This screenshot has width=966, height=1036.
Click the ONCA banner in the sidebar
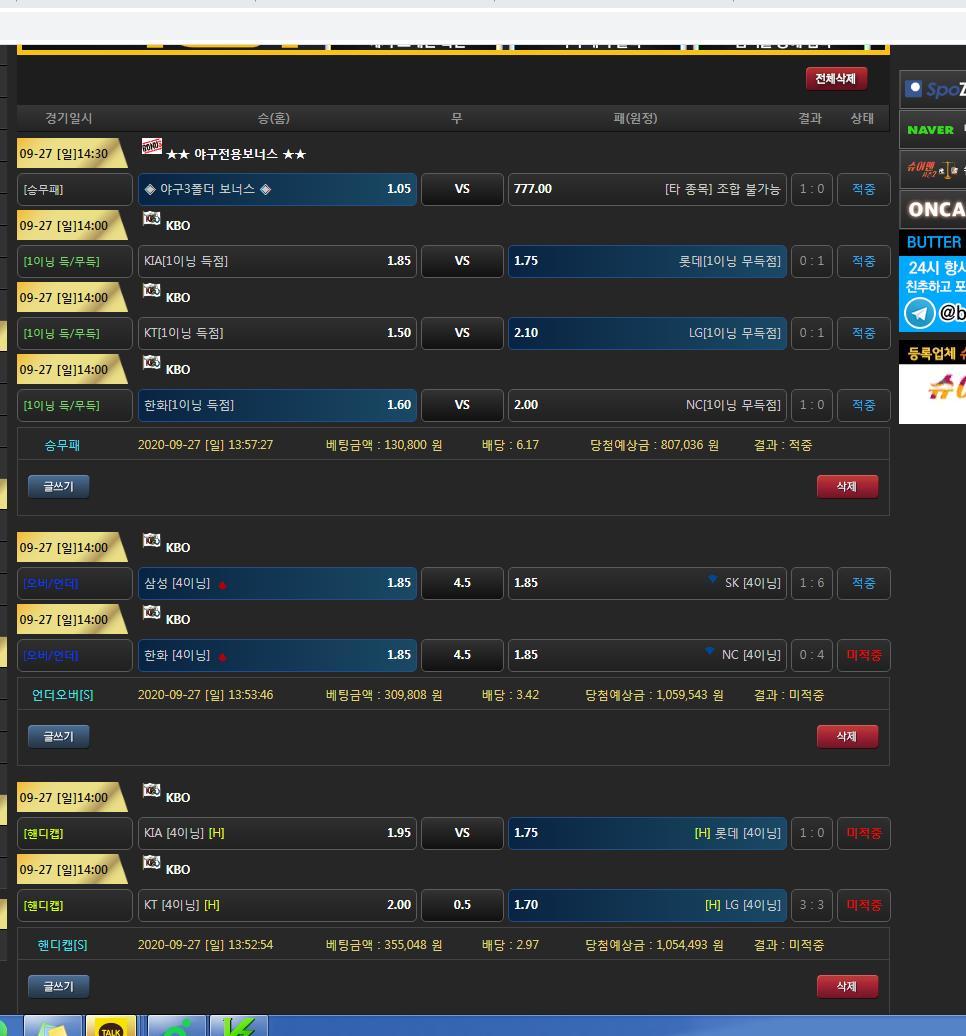click(x=934, y=209)
